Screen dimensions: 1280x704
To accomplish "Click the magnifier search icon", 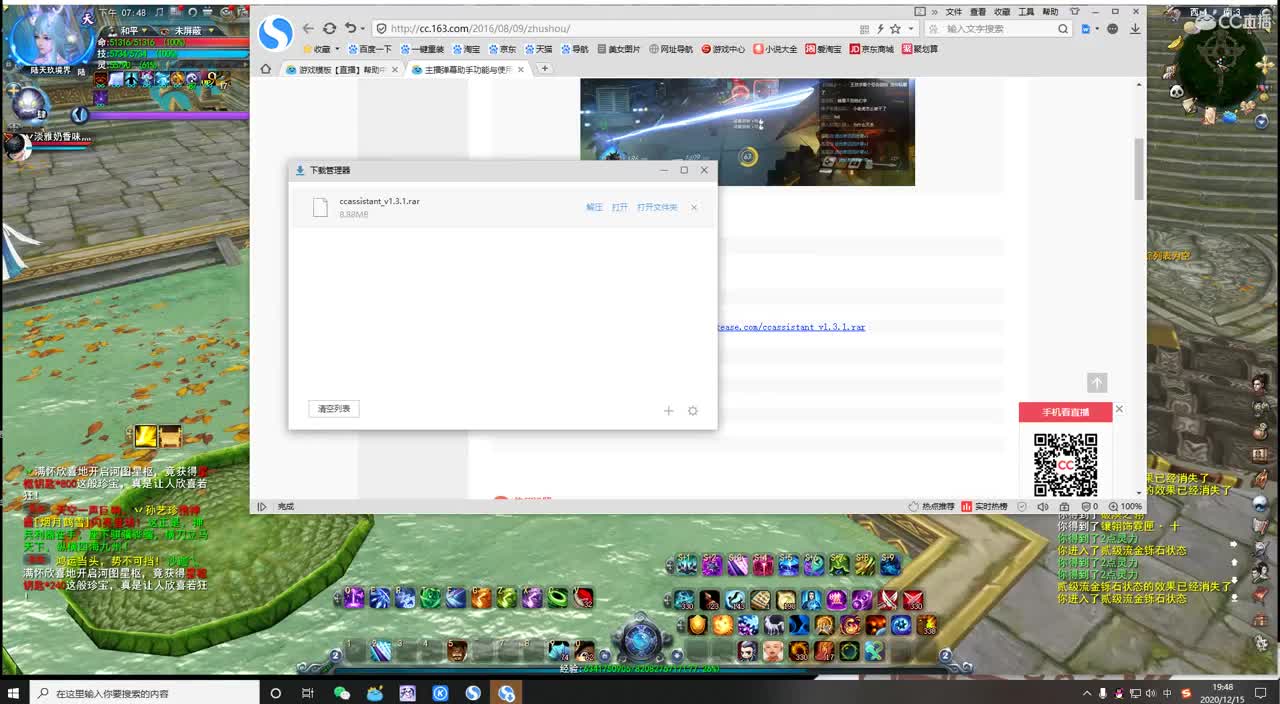I will point(1064,29).
